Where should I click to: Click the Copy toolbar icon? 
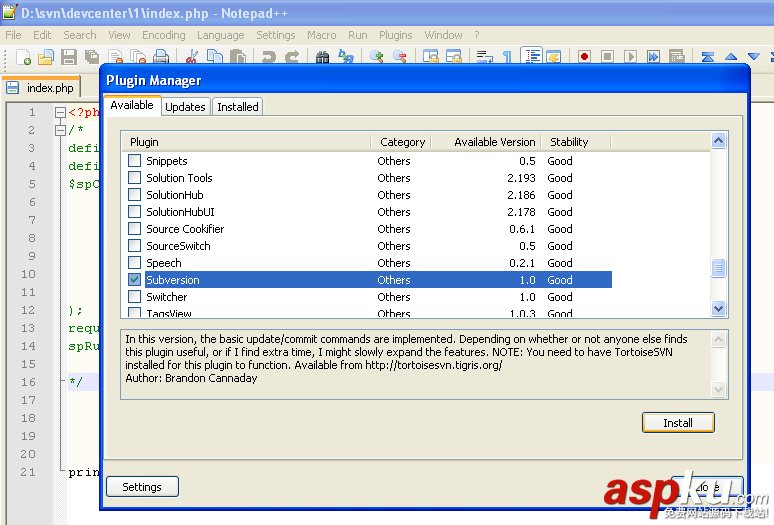(x=215, y=57)
